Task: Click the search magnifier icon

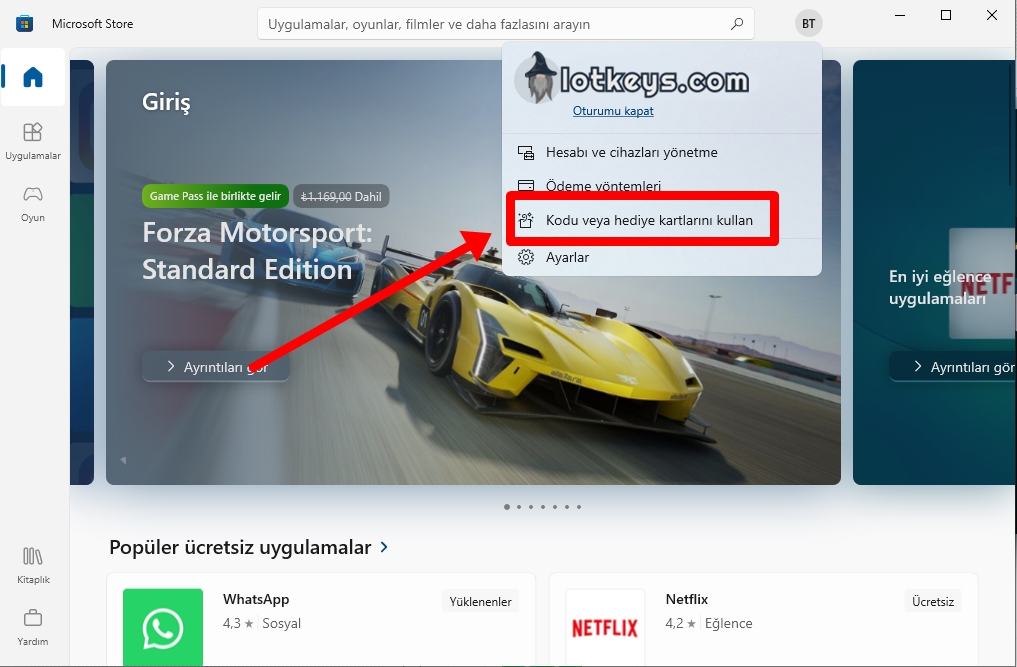Action: [x=737, y=24]
